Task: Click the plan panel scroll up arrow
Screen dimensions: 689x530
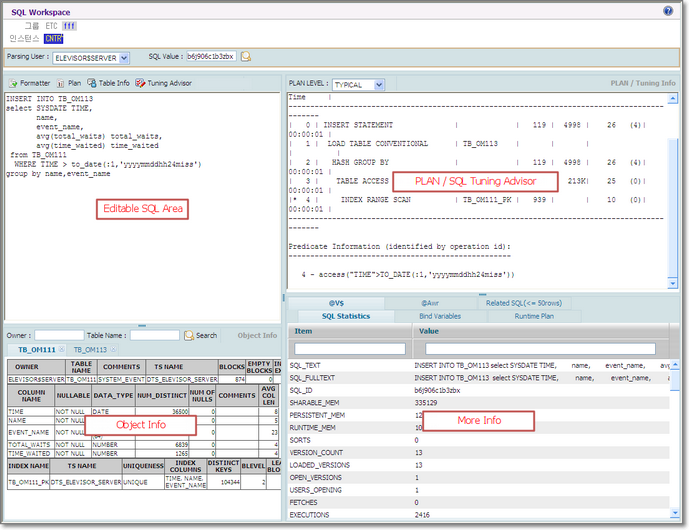Action: pyautogui.click(x=672, y=99)
